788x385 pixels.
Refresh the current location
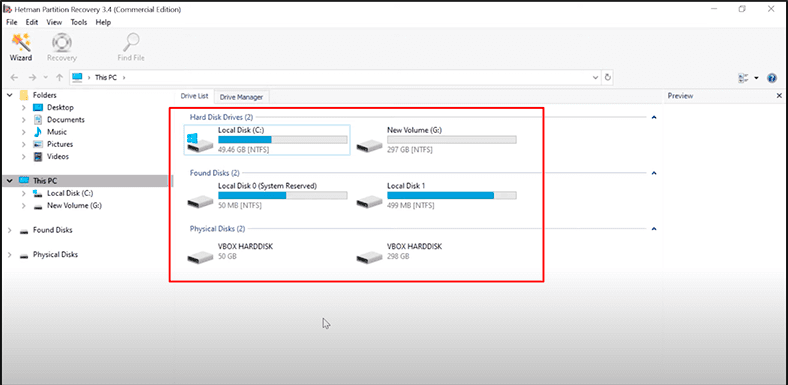(608, 77)
